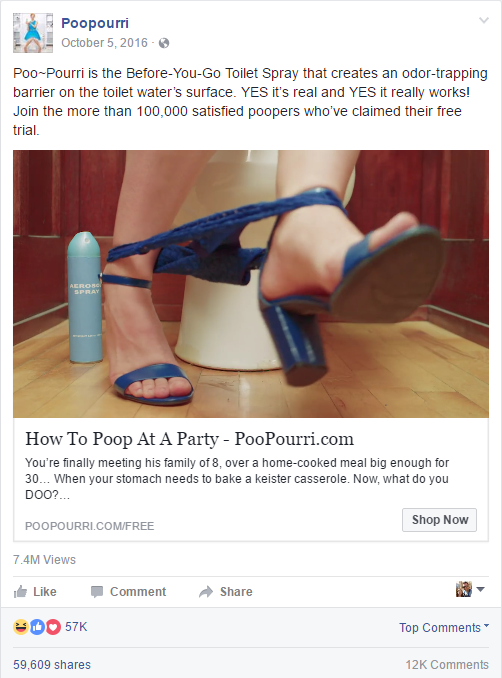Open the Poopourri profile picture
502x678 pixels.
click(x=33, y=33)
